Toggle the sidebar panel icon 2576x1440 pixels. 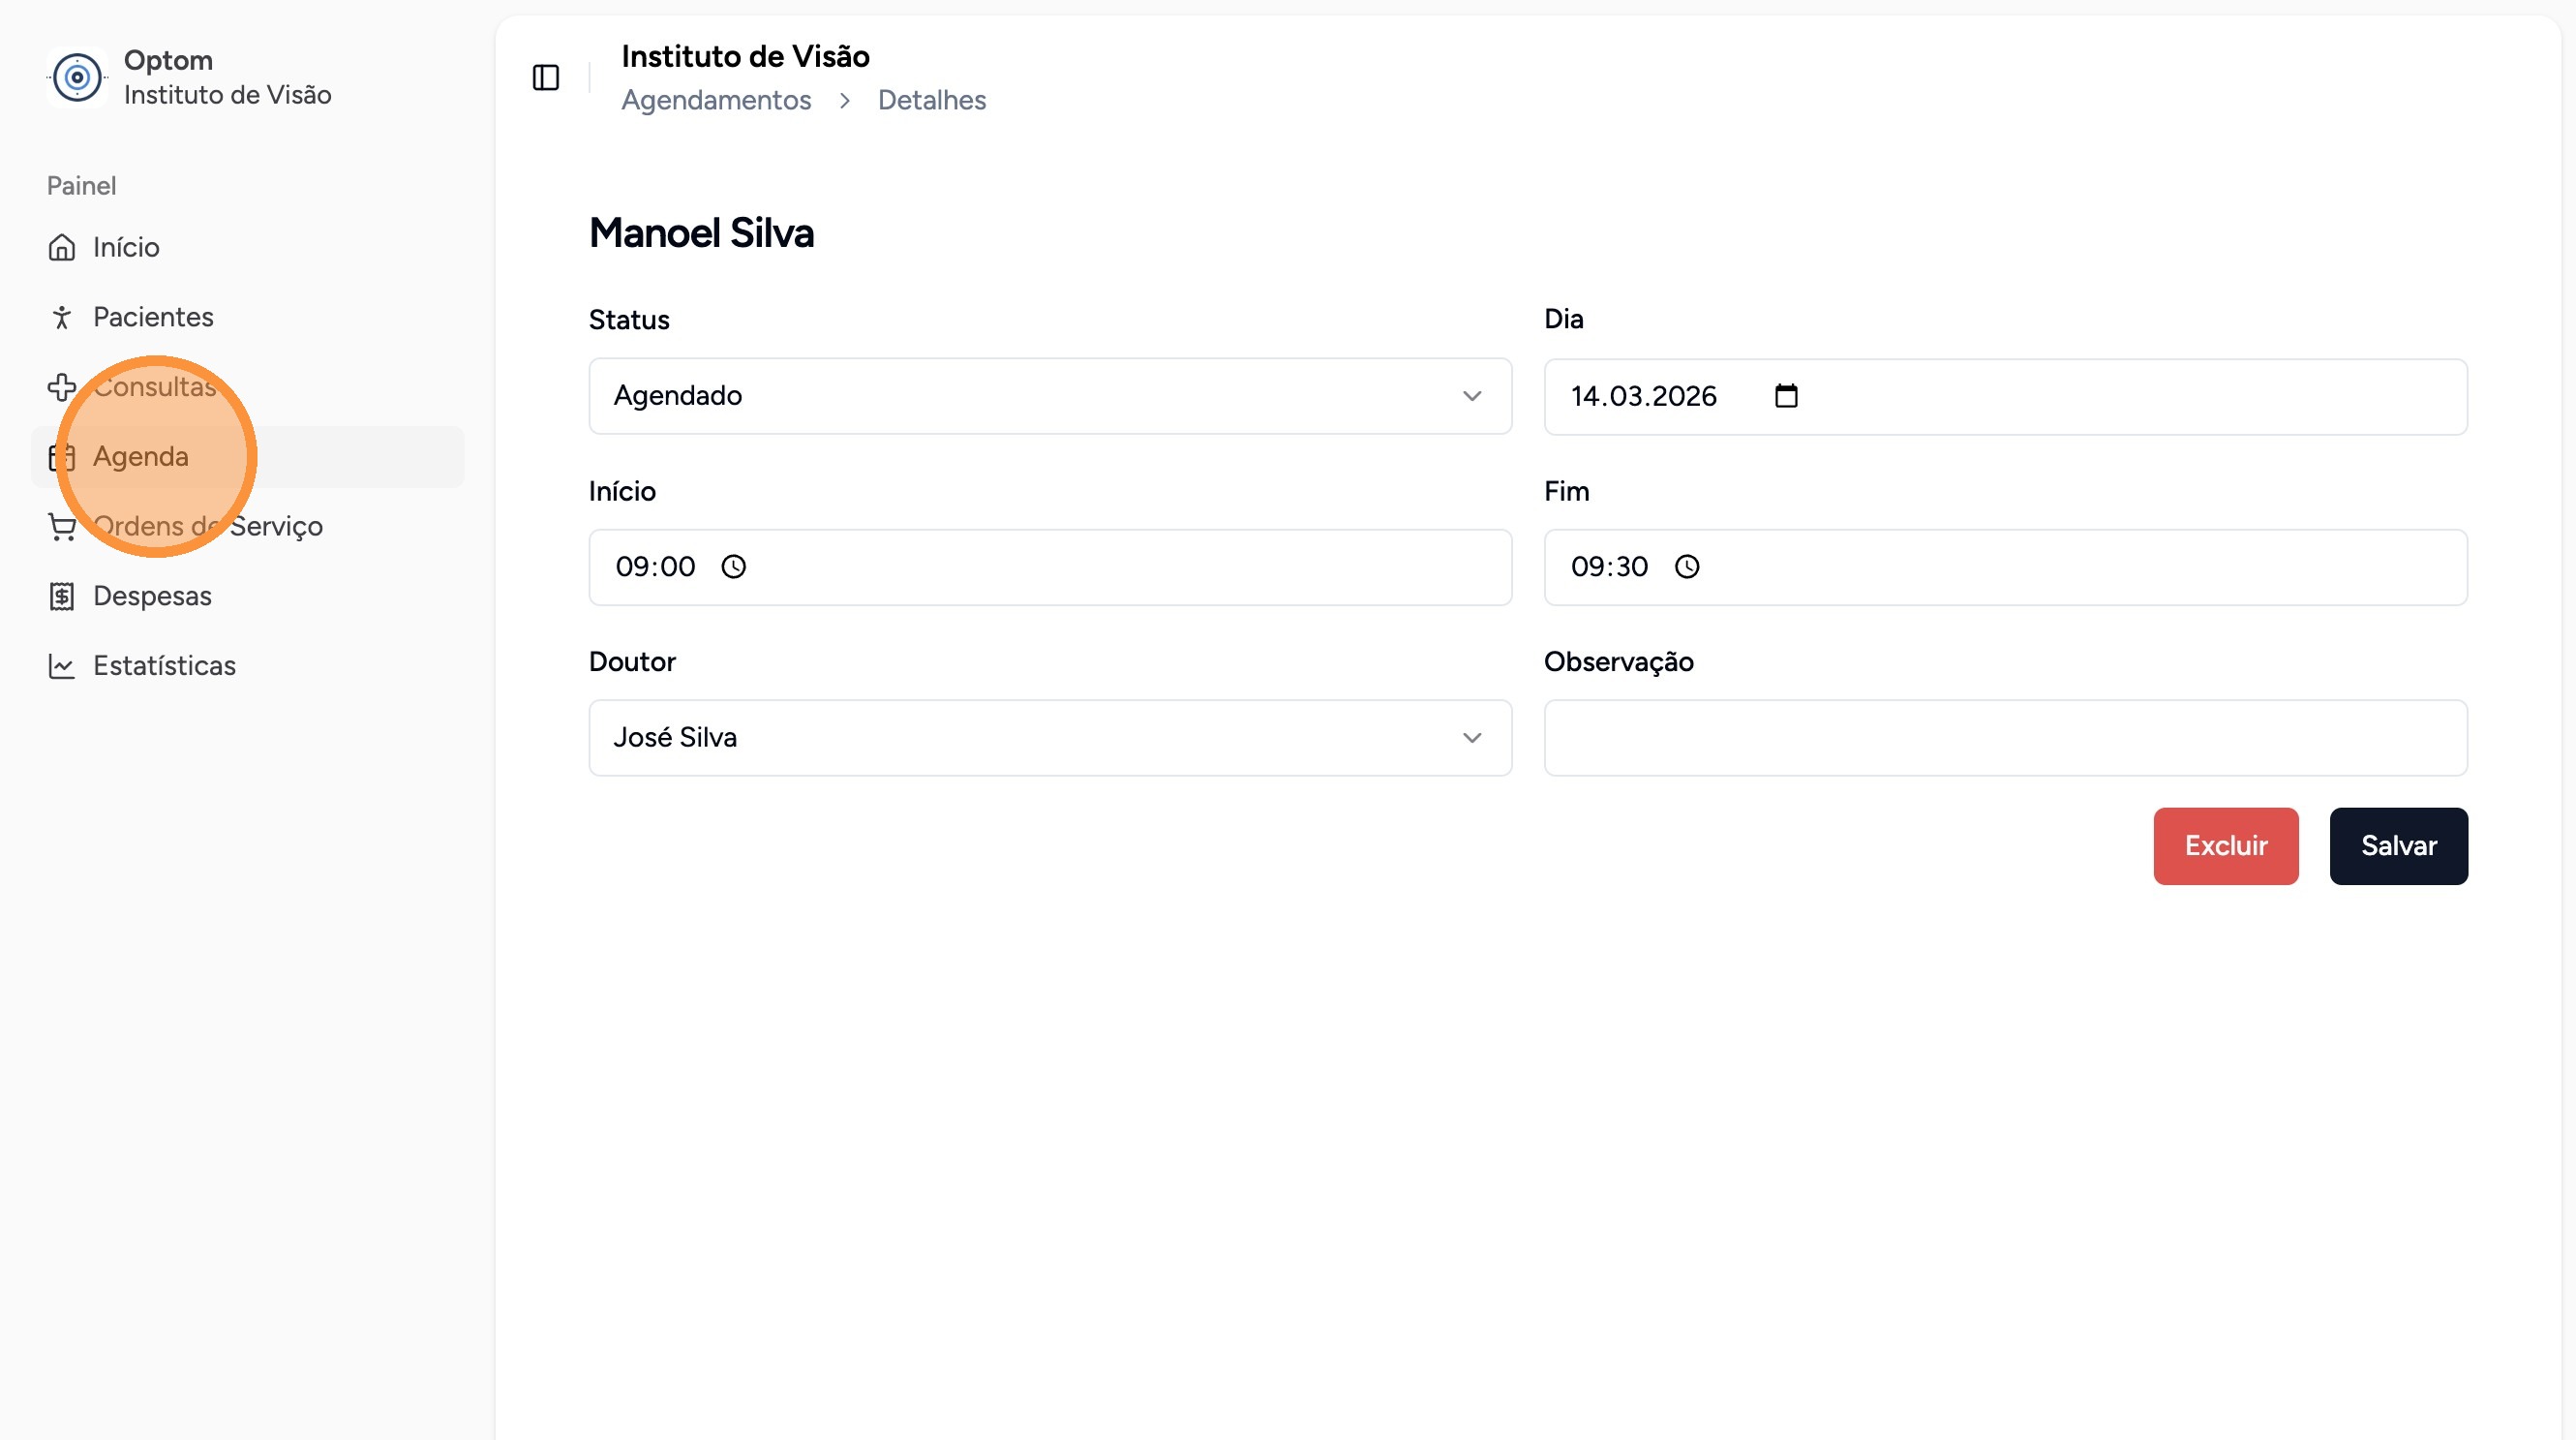(545, 77)
